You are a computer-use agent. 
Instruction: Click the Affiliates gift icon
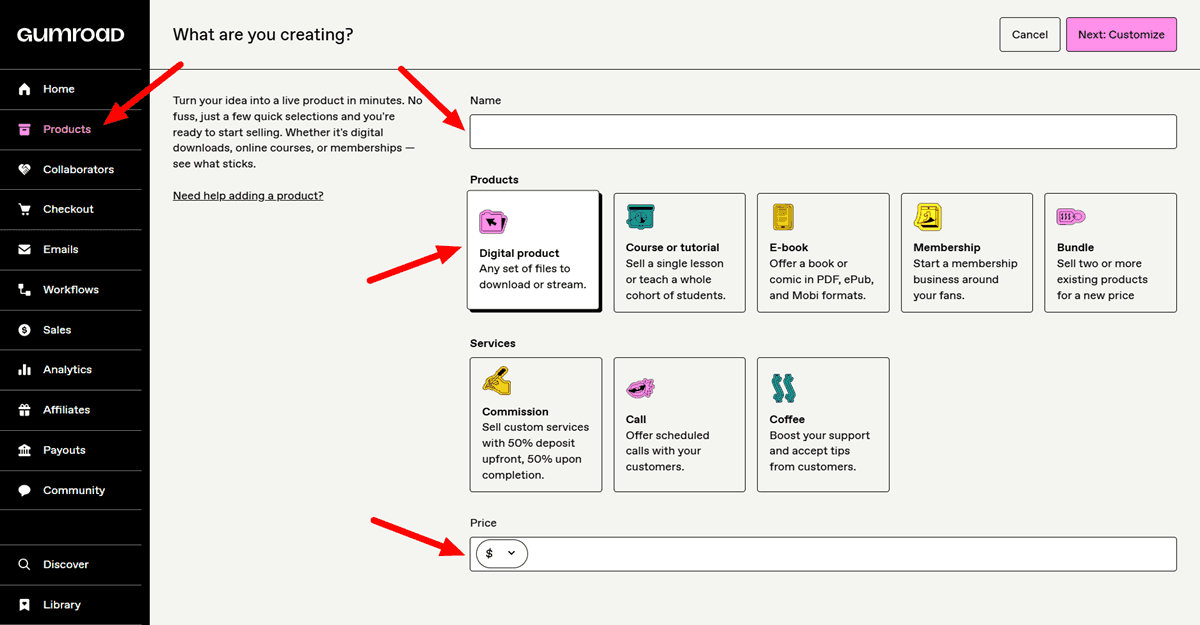tap(25, 410)
